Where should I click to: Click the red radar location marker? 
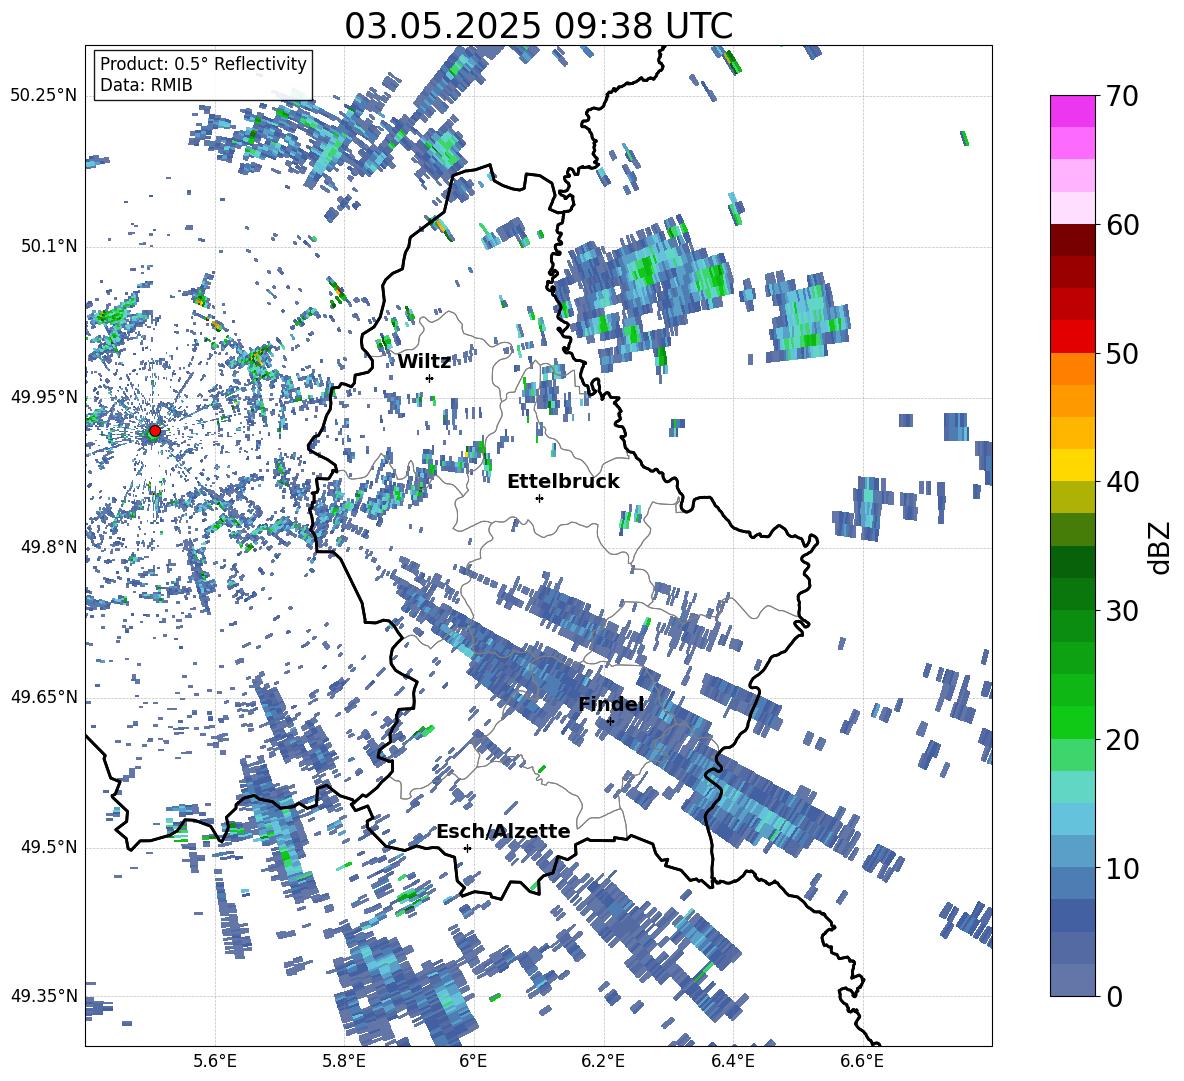coord(155,431)
